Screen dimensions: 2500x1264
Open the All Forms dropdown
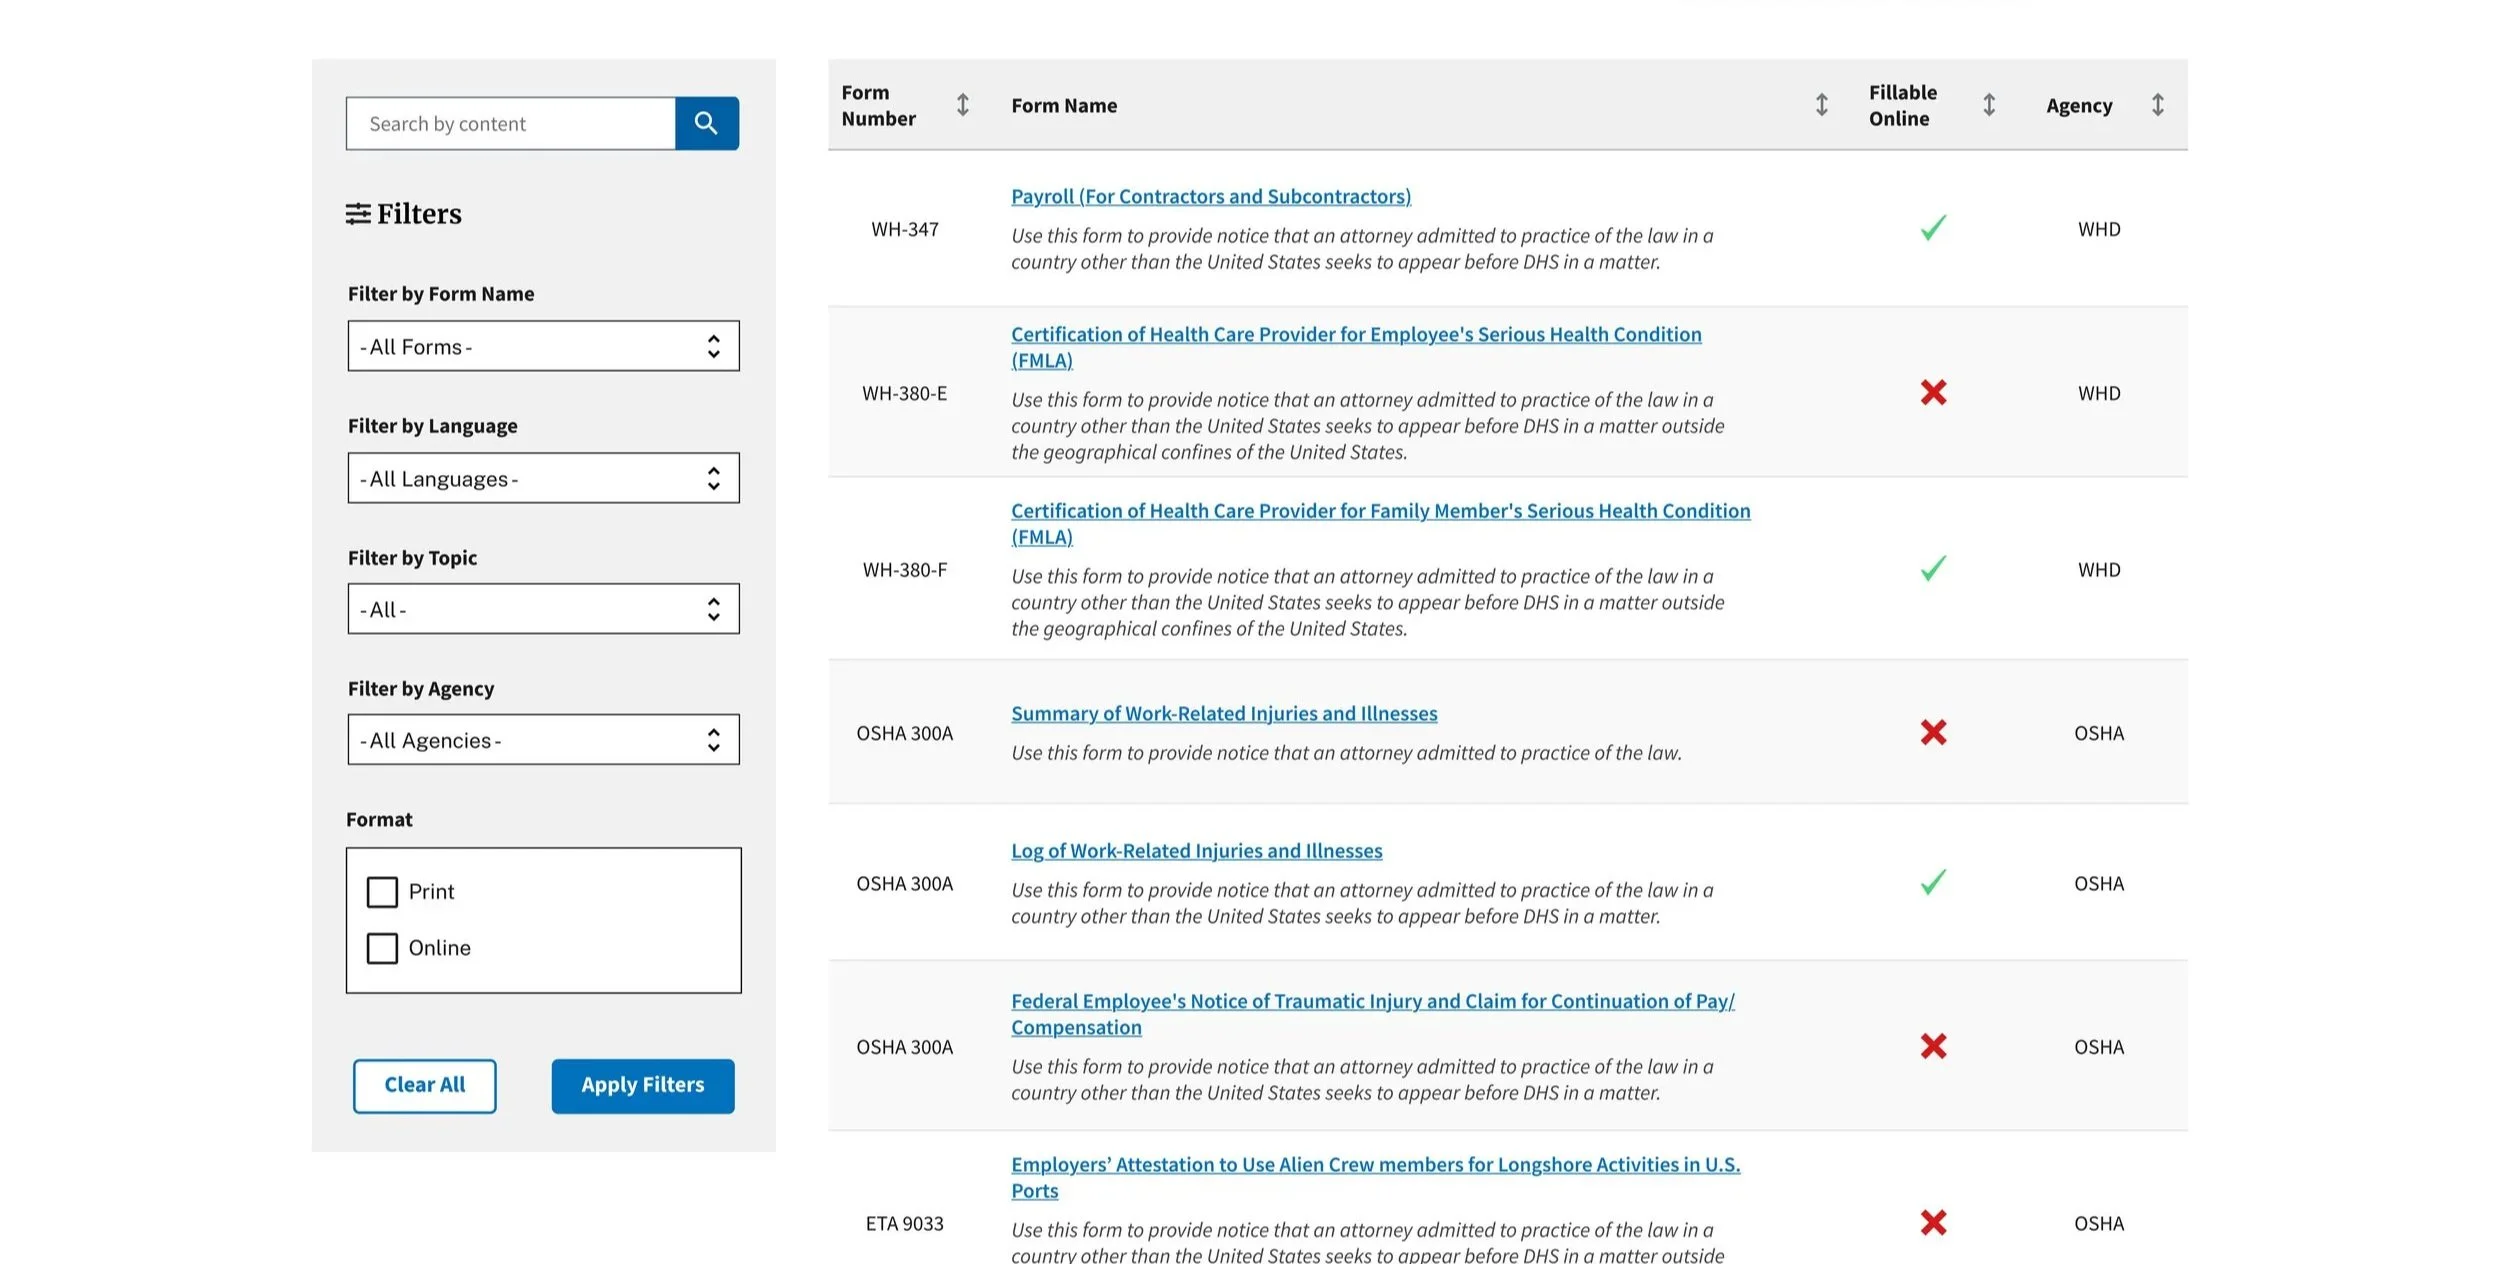coord(543,346)
